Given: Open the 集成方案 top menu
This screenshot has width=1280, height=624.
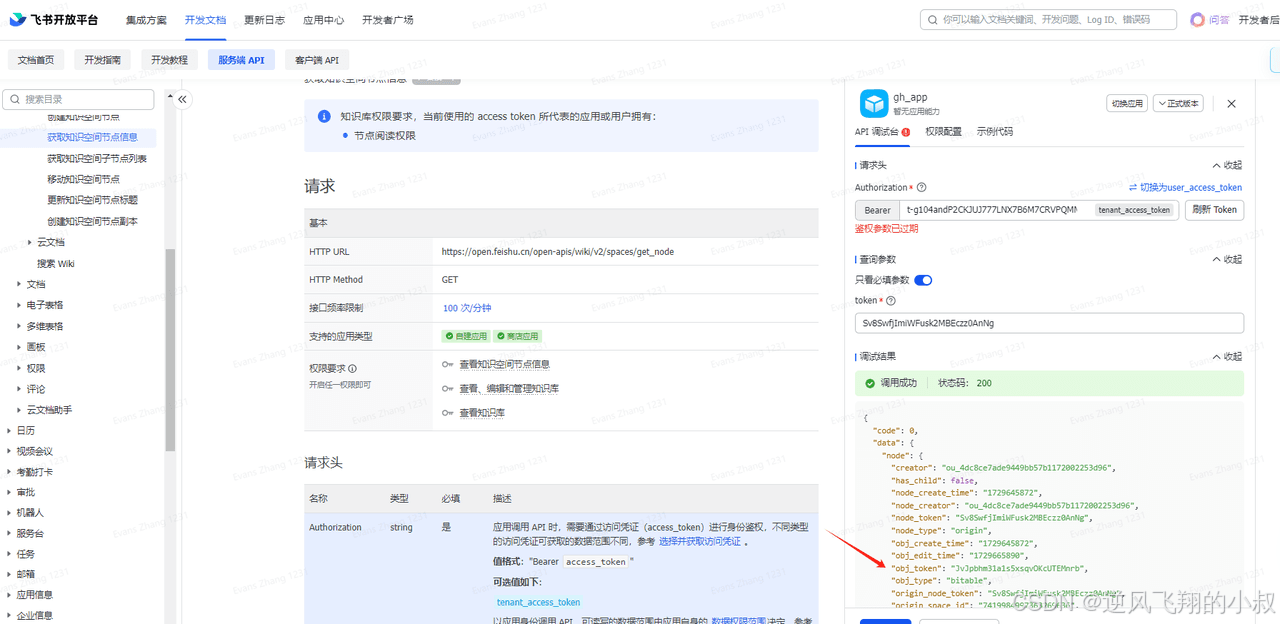Looking at the screenshot, I should click(x=146, y=20).
